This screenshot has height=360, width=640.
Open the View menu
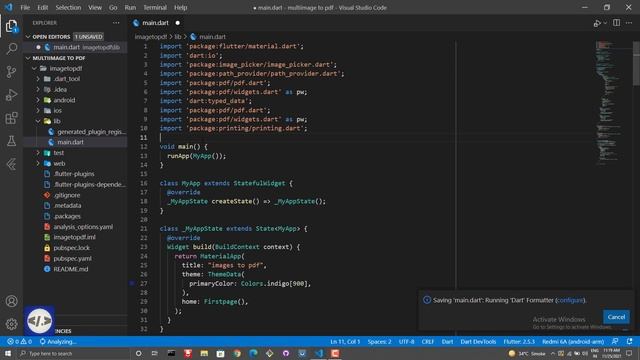click(95, 7)
